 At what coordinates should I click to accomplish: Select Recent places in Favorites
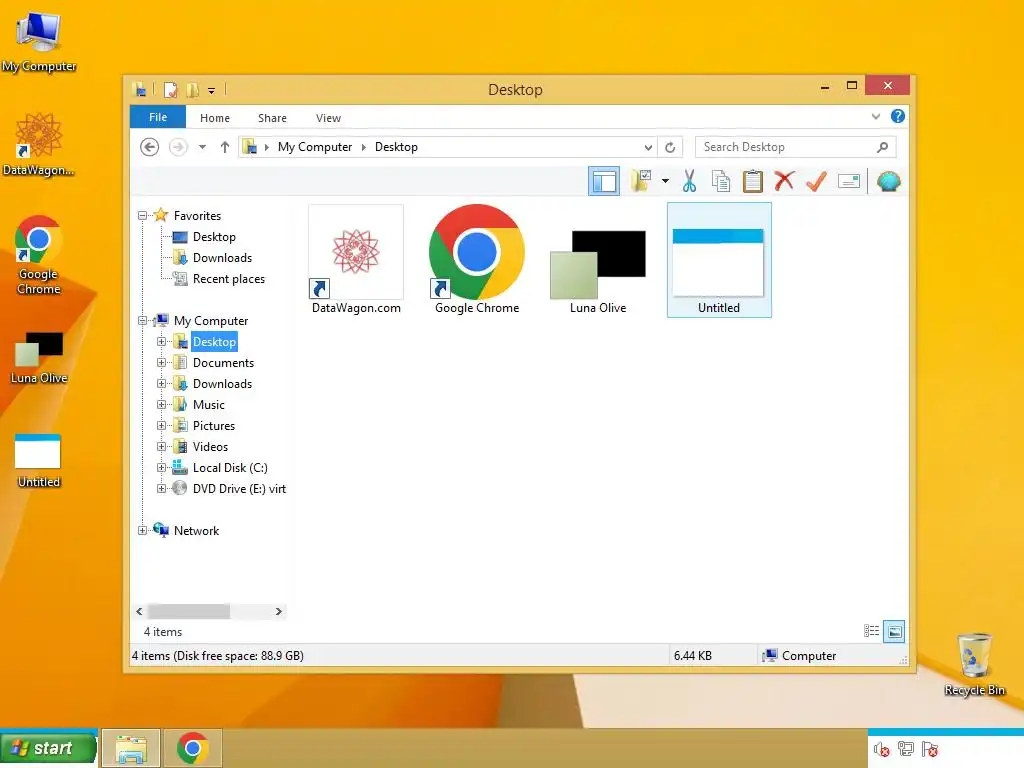click(x=229, y=279)
